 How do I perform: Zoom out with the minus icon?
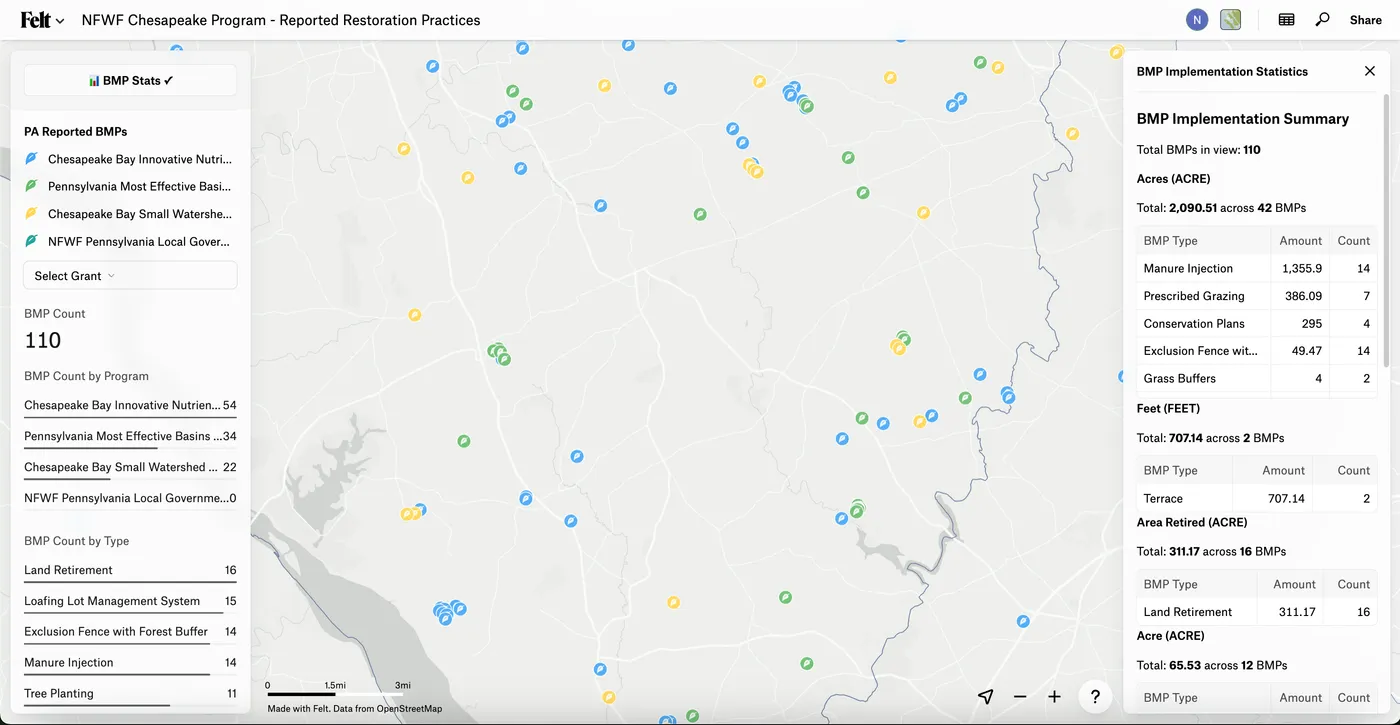pos(1020,697)
